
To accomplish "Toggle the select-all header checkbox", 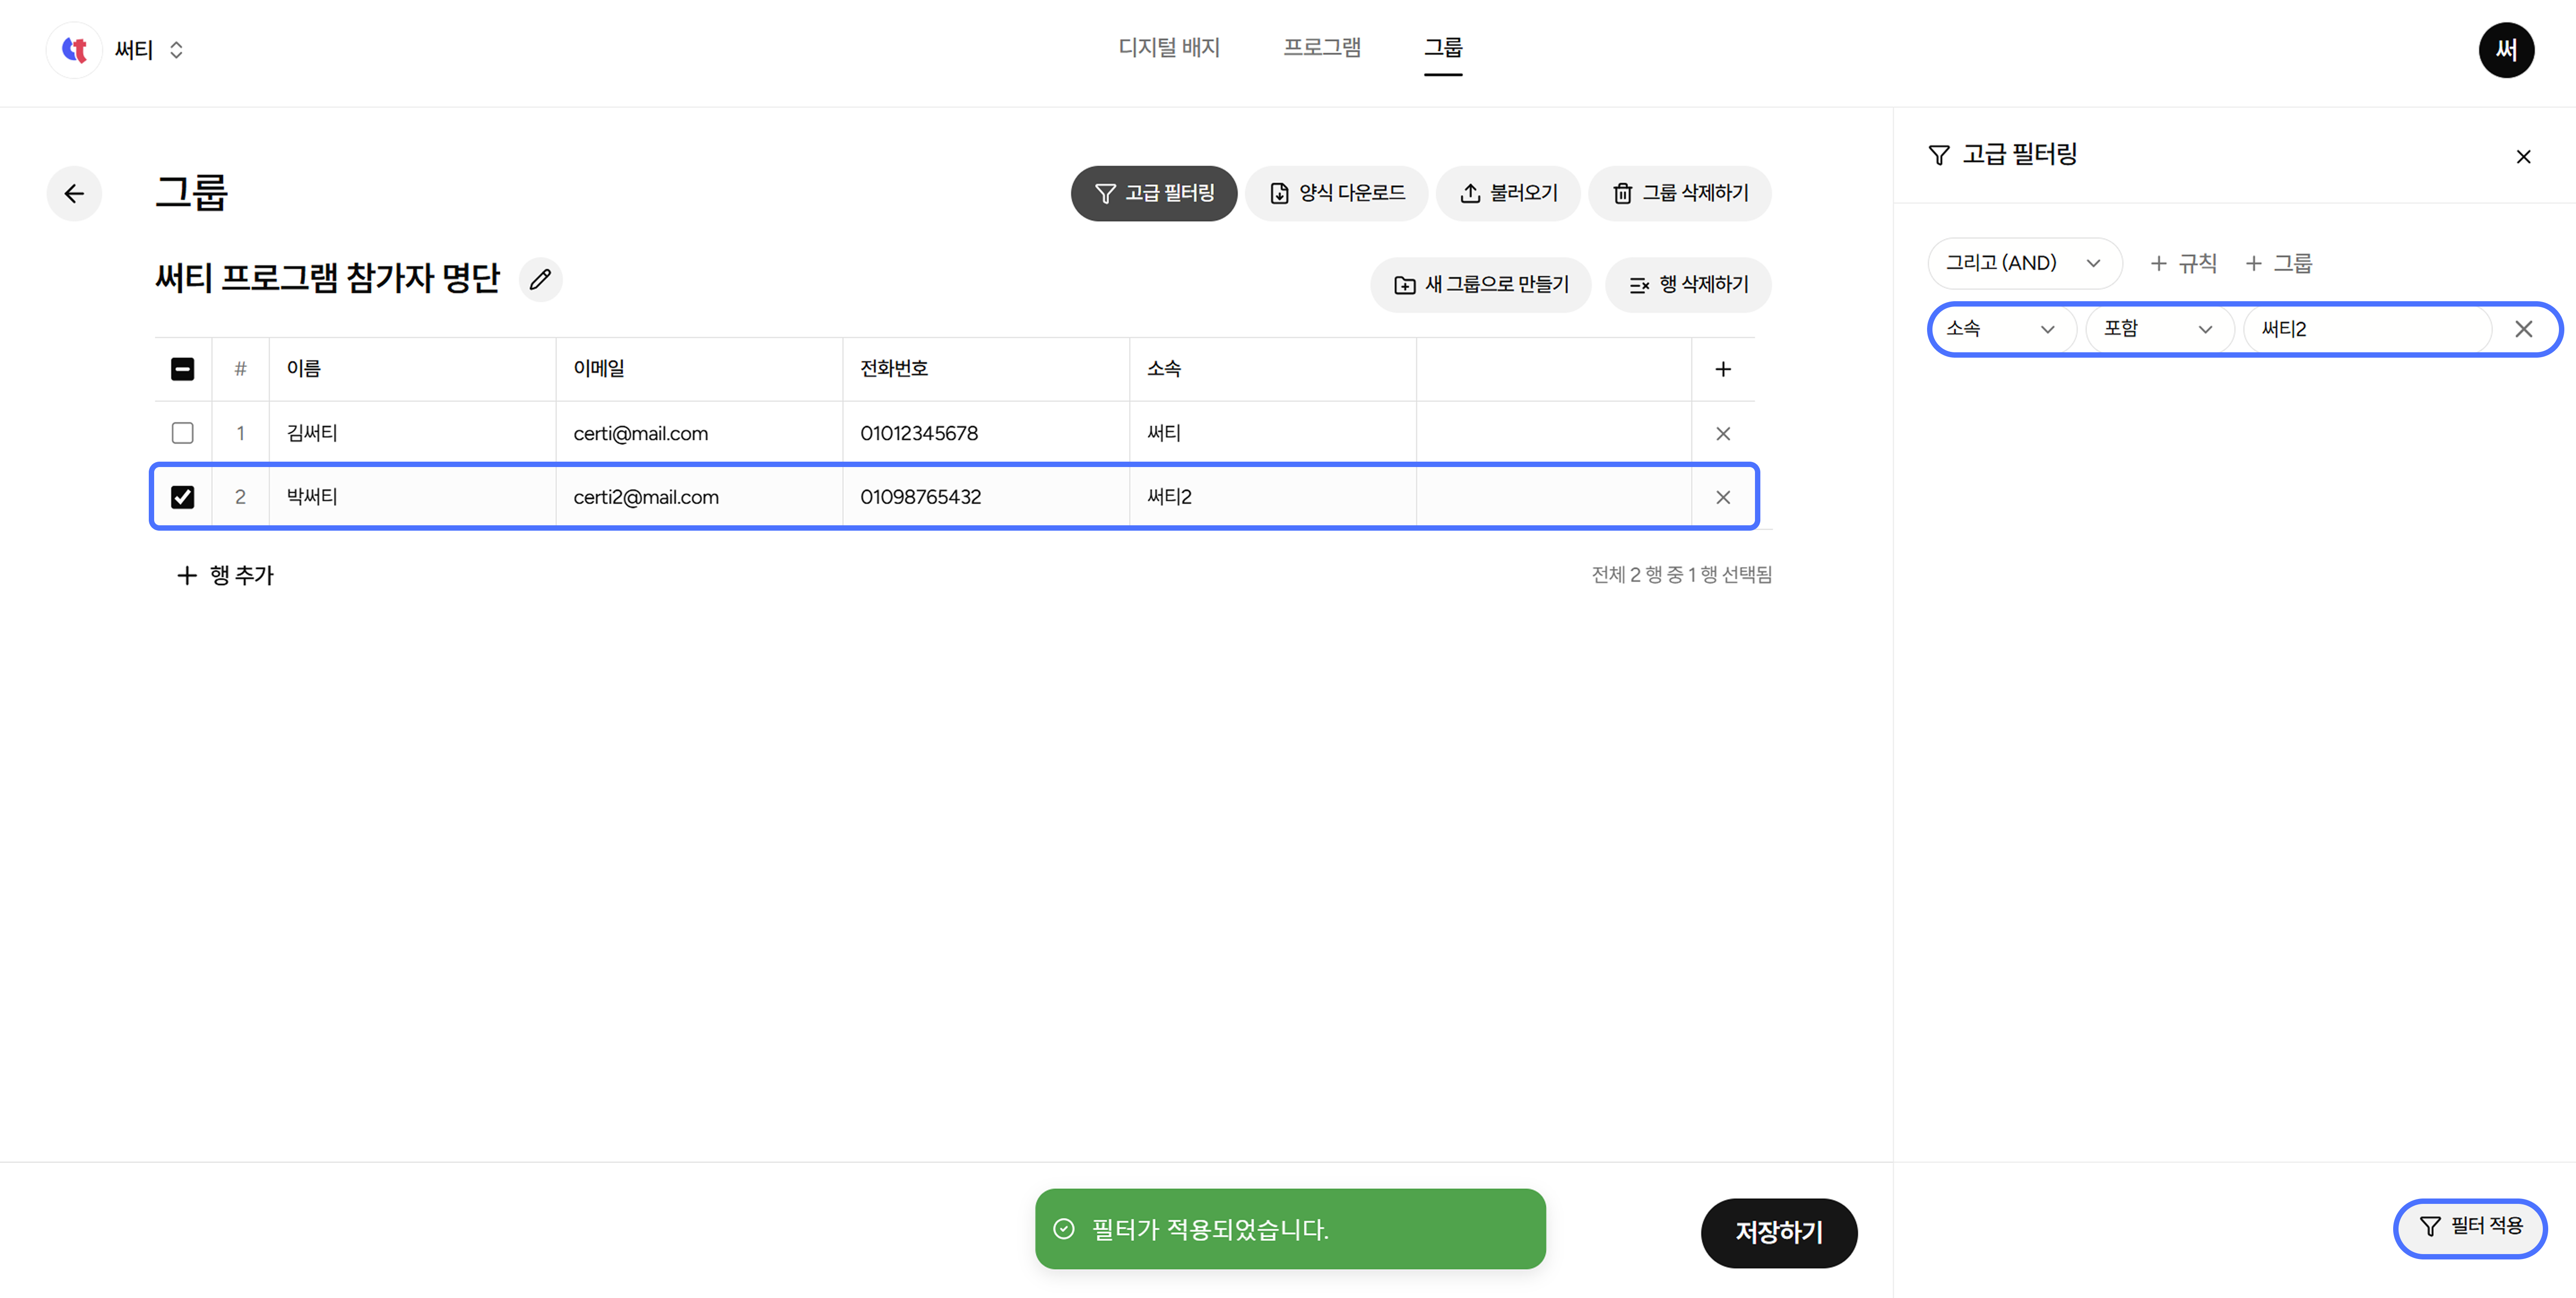I will click(182, 369).
